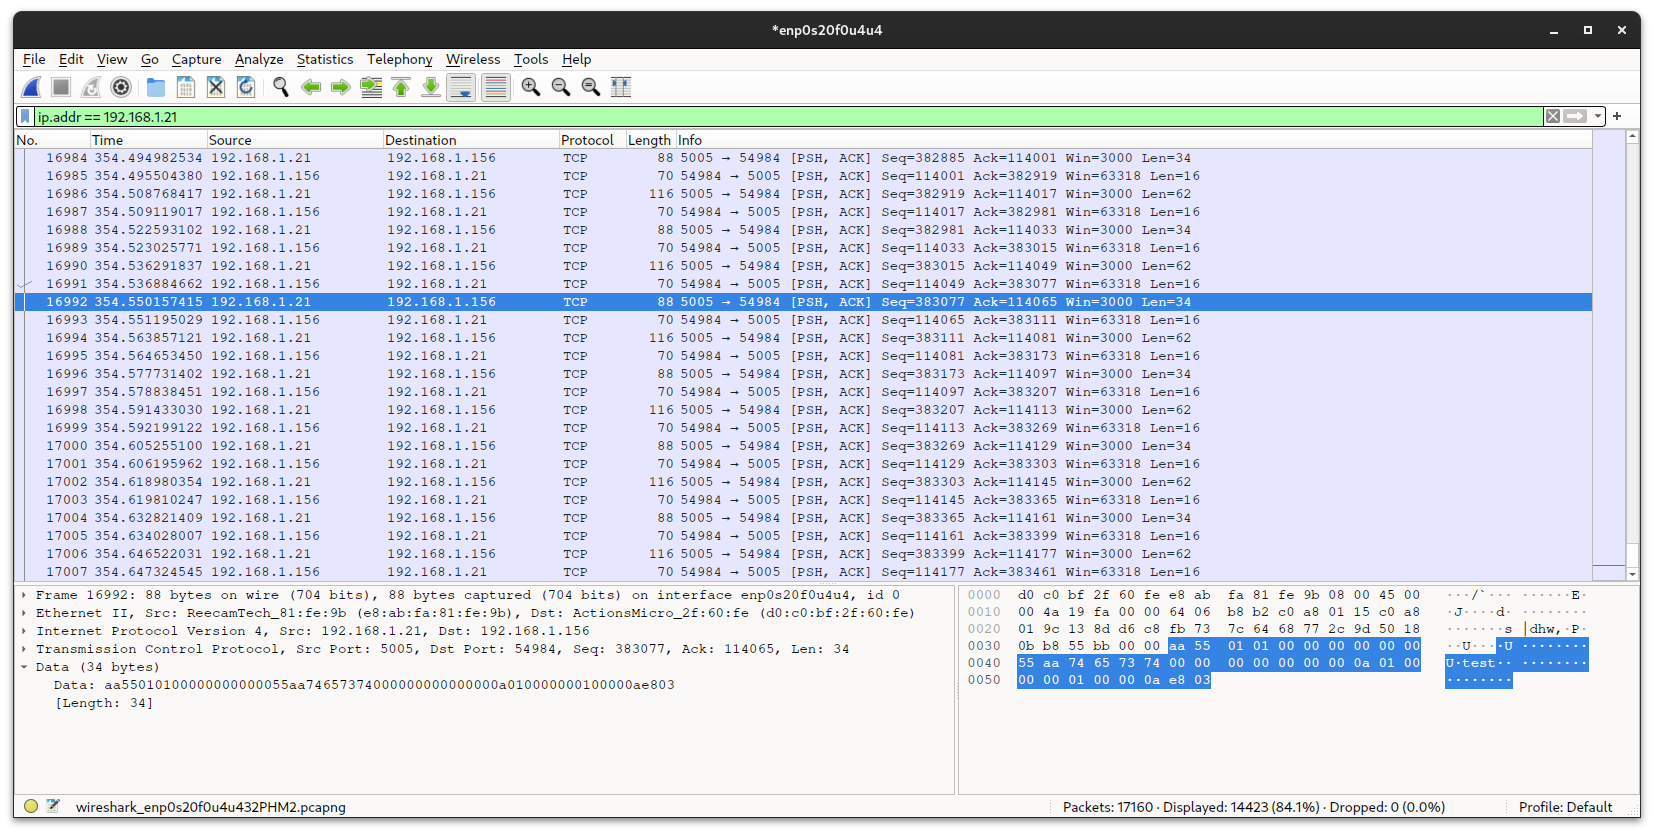Click the packet list vertical scrollbar

tap(1632, 350)
